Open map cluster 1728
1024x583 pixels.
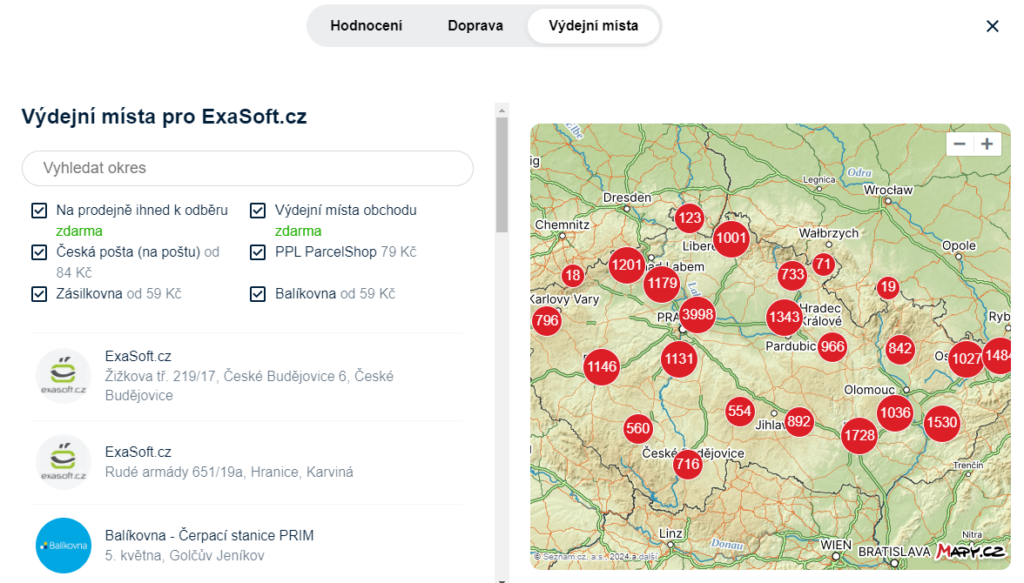(859, 435)
